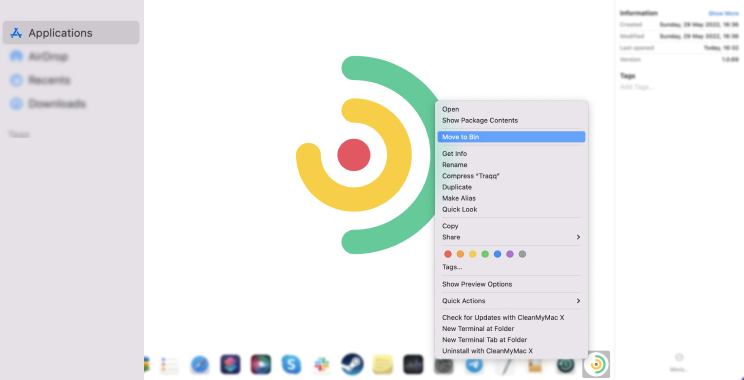Select Show Preview Options
The image size is (744, 380).
click(511, 284)
